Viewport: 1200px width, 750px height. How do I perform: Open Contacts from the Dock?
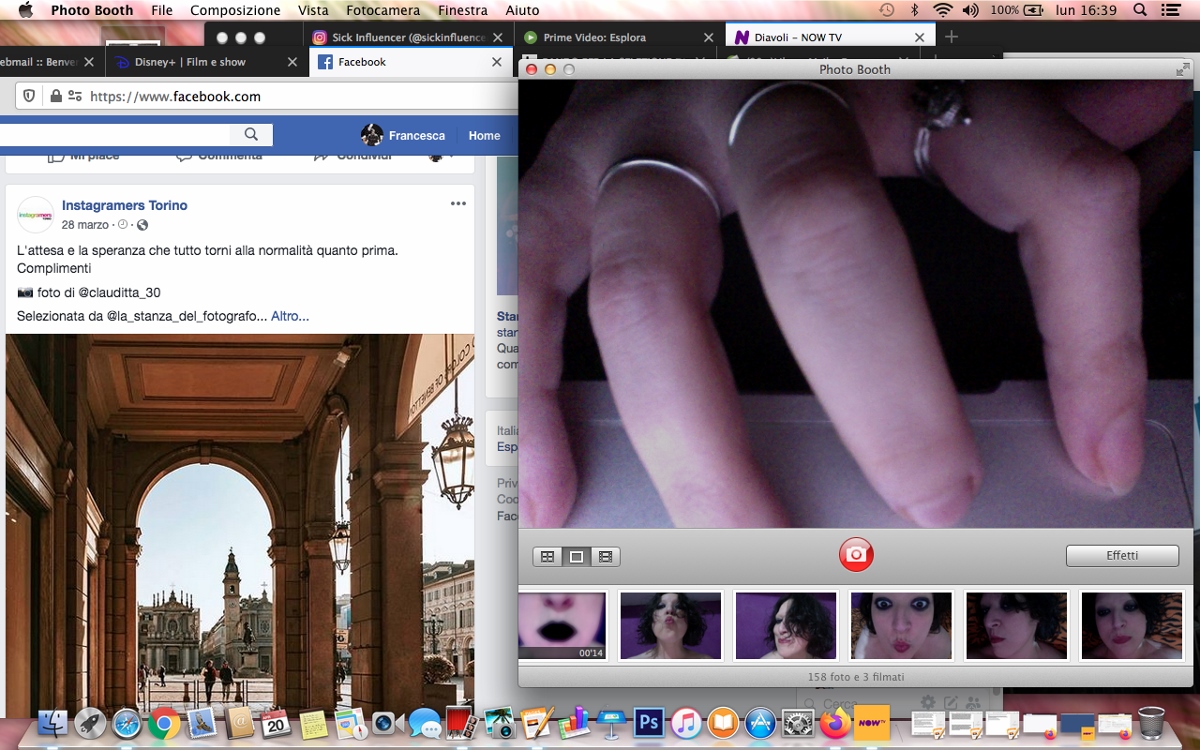pos(239,723)
